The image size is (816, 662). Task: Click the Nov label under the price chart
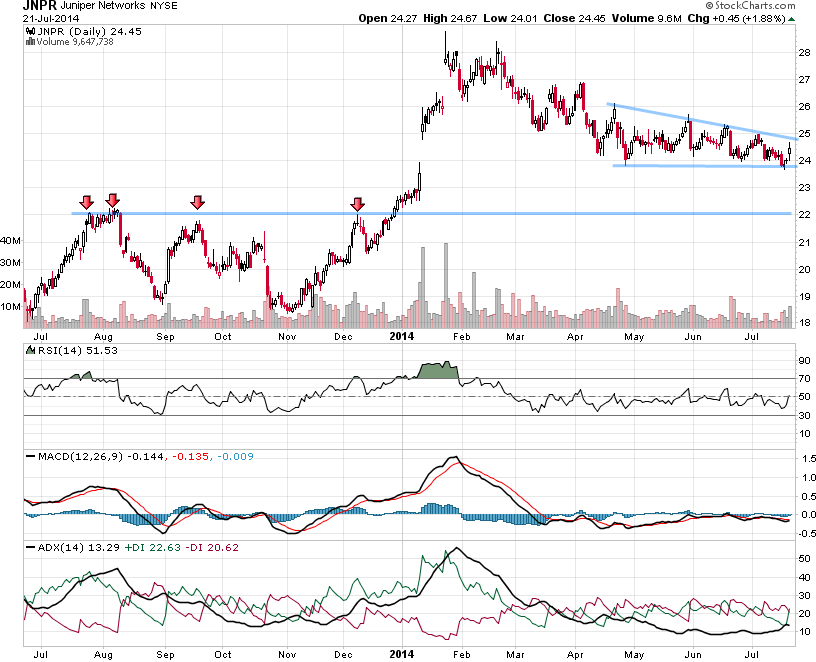tap(287, 337)
